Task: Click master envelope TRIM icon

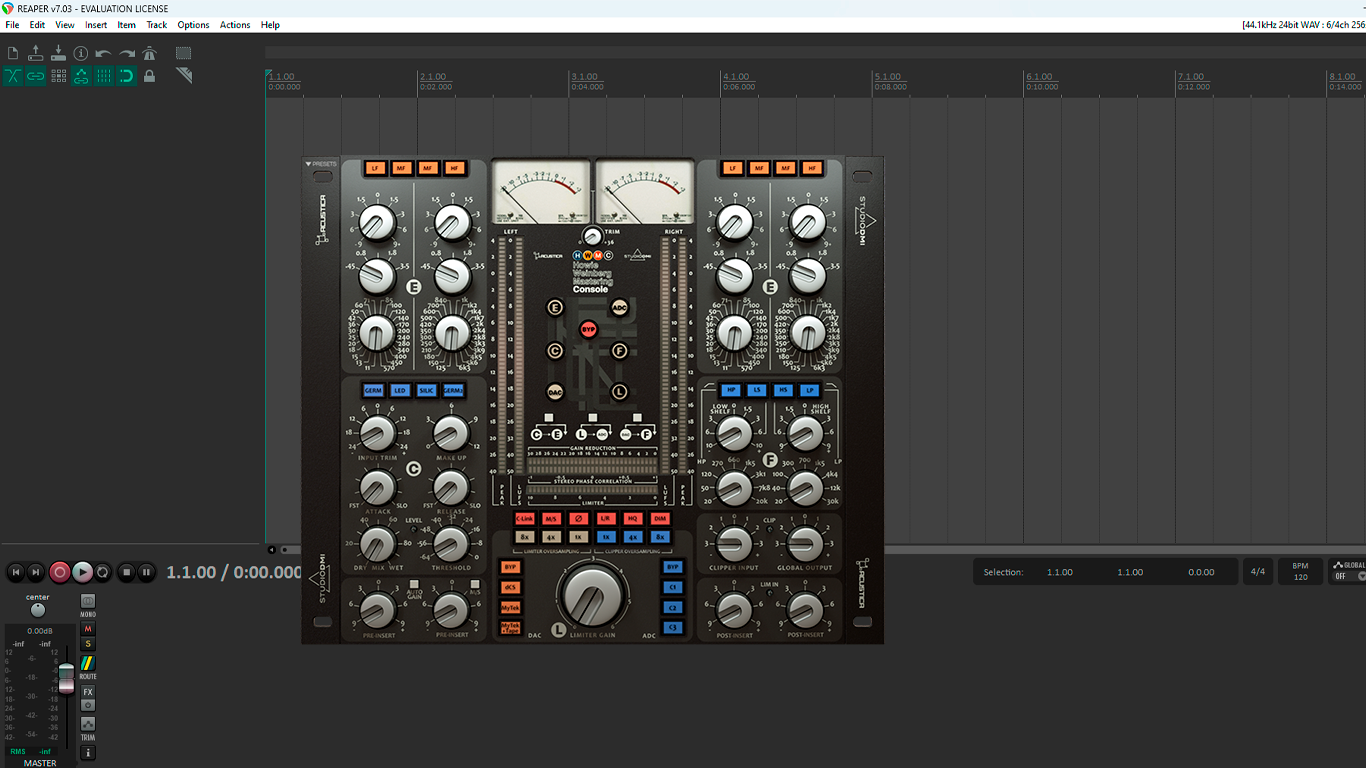Action: point(88,724)
